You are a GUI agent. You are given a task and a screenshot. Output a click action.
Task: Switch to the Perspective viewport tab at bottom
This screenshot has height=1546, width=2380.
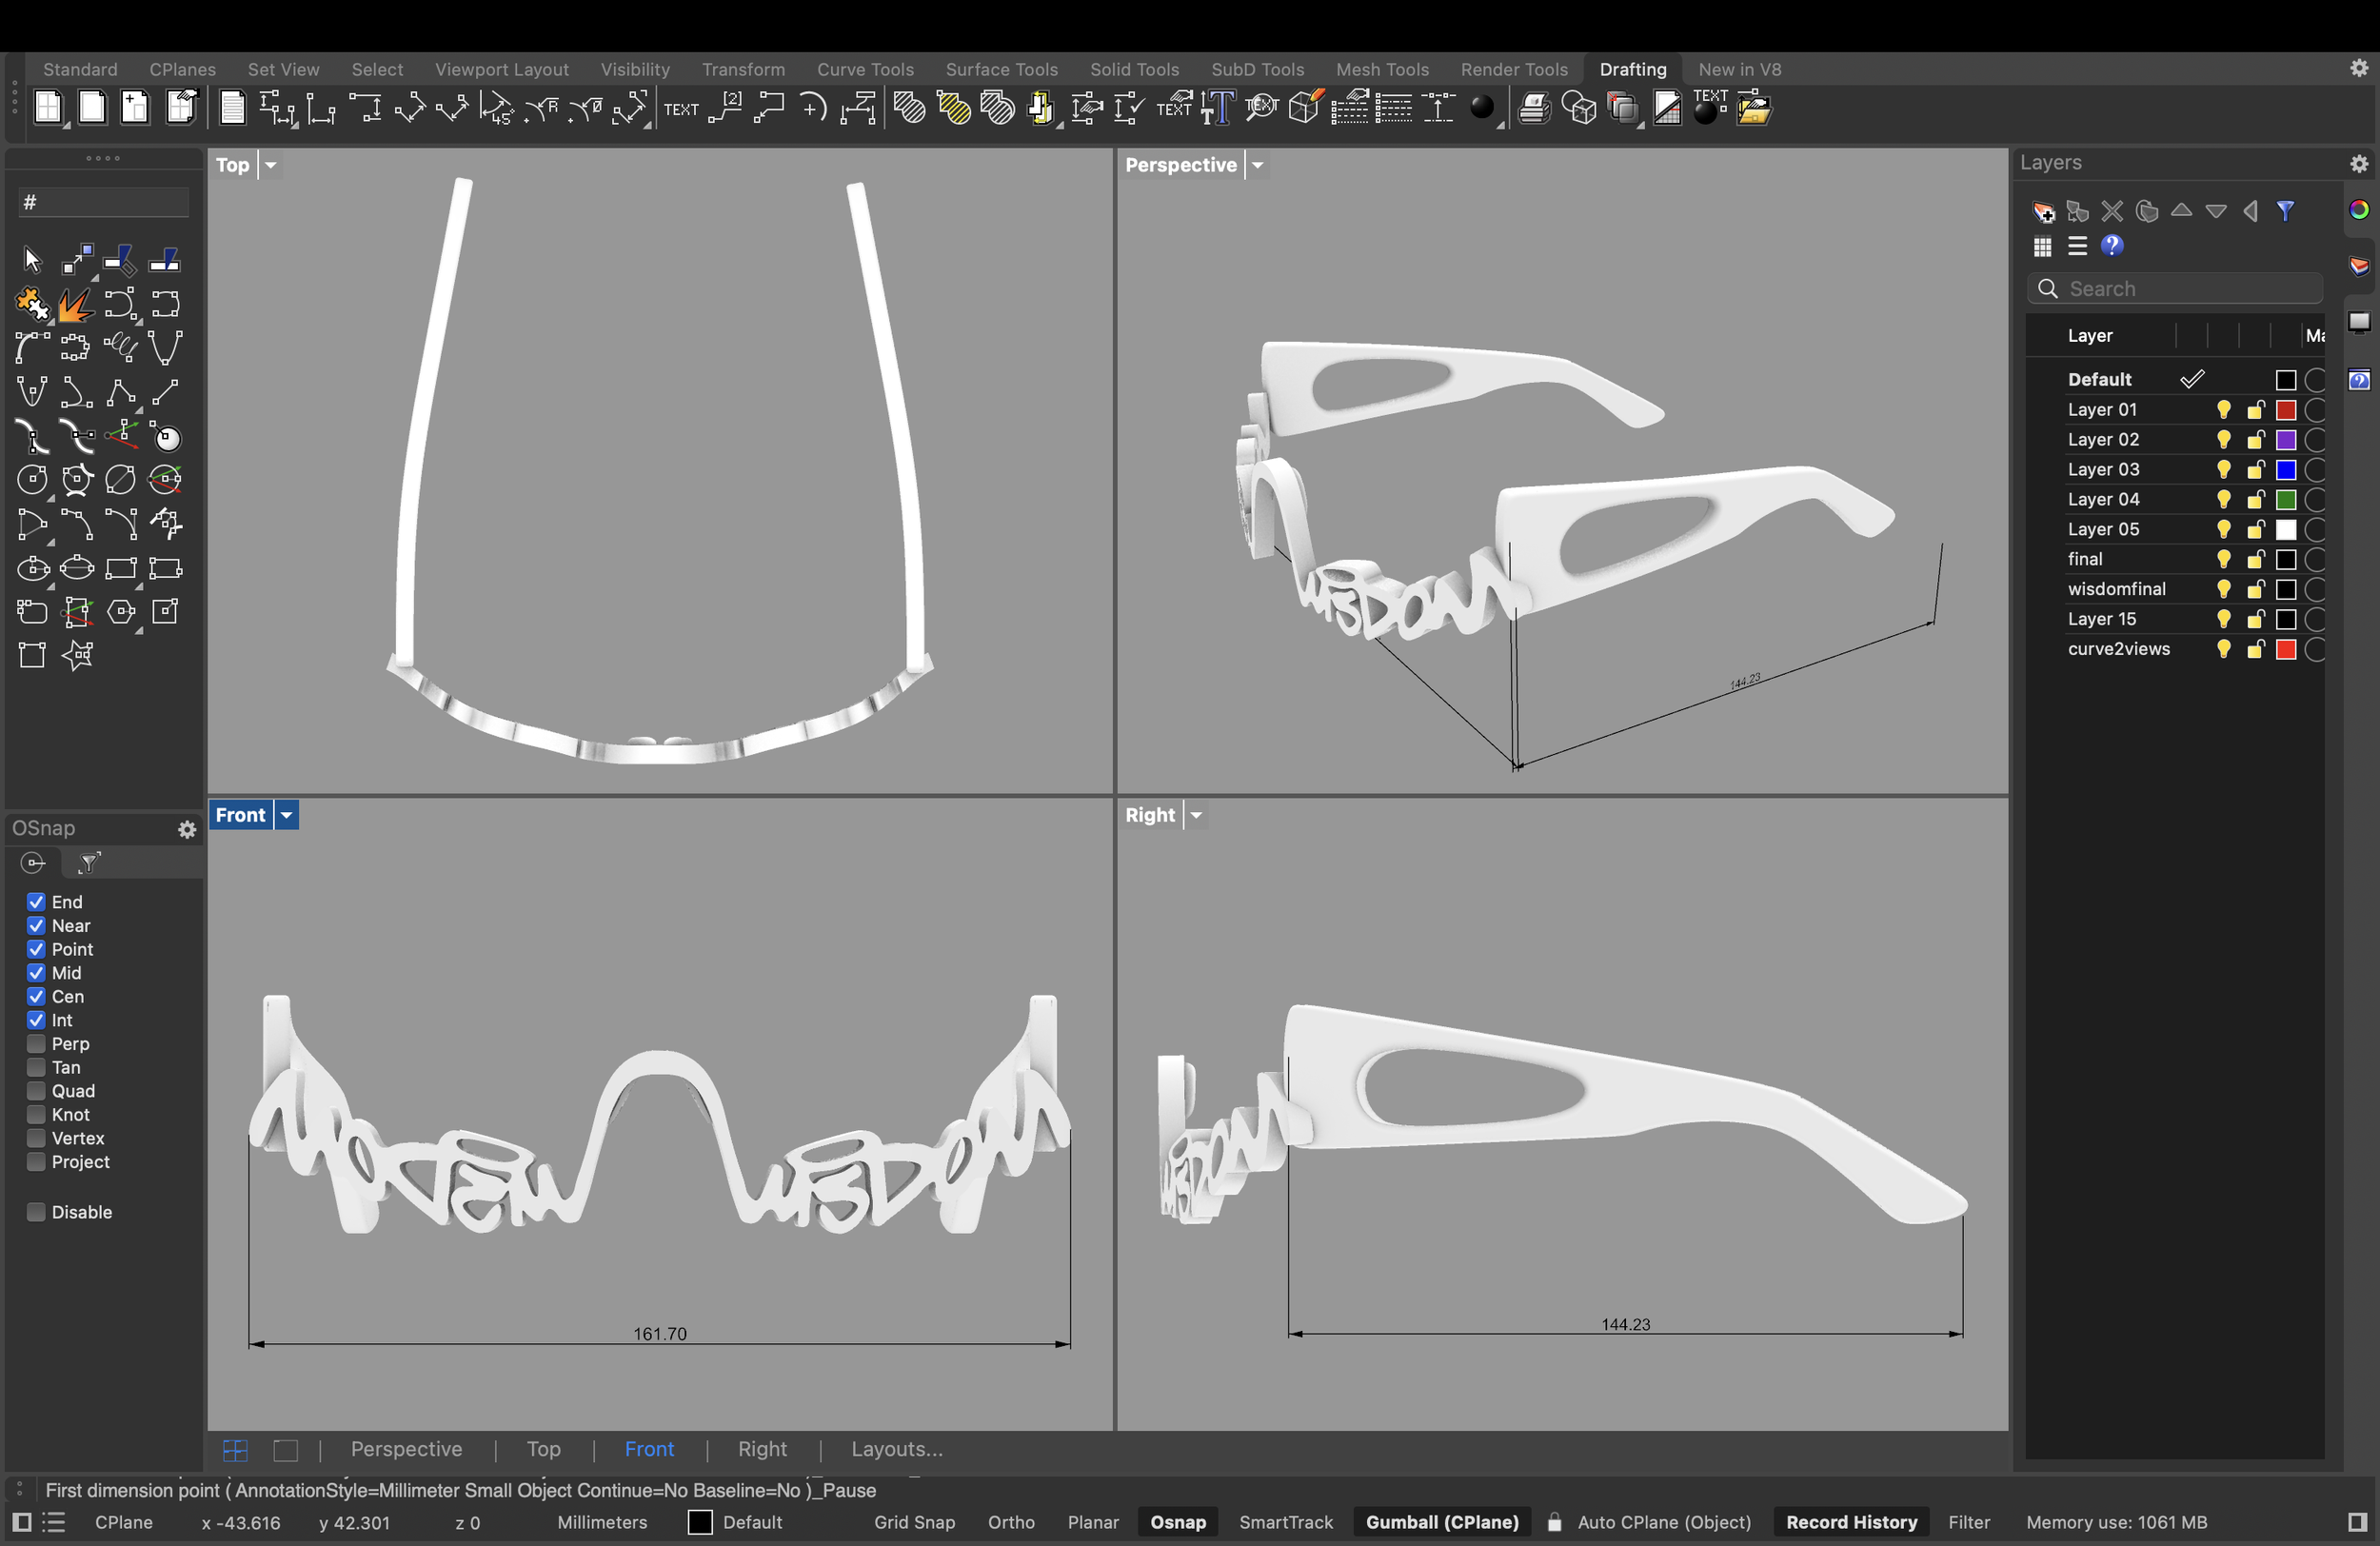point(406,1449)
